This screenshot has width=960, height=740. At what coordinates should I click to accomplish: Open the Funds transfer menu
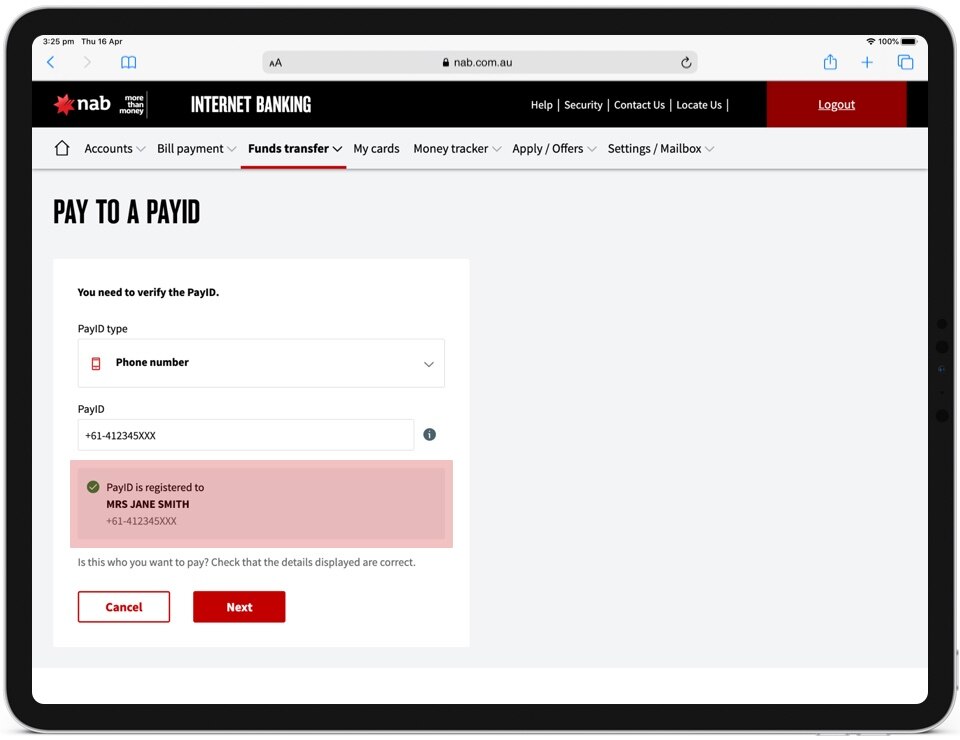[x=294, y=149]
